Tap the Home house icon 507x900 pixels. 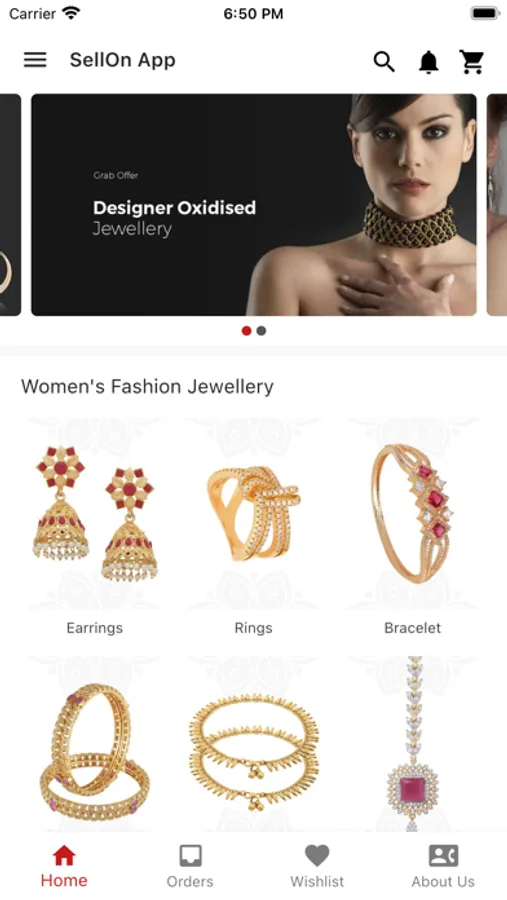(x=64, y=856)
